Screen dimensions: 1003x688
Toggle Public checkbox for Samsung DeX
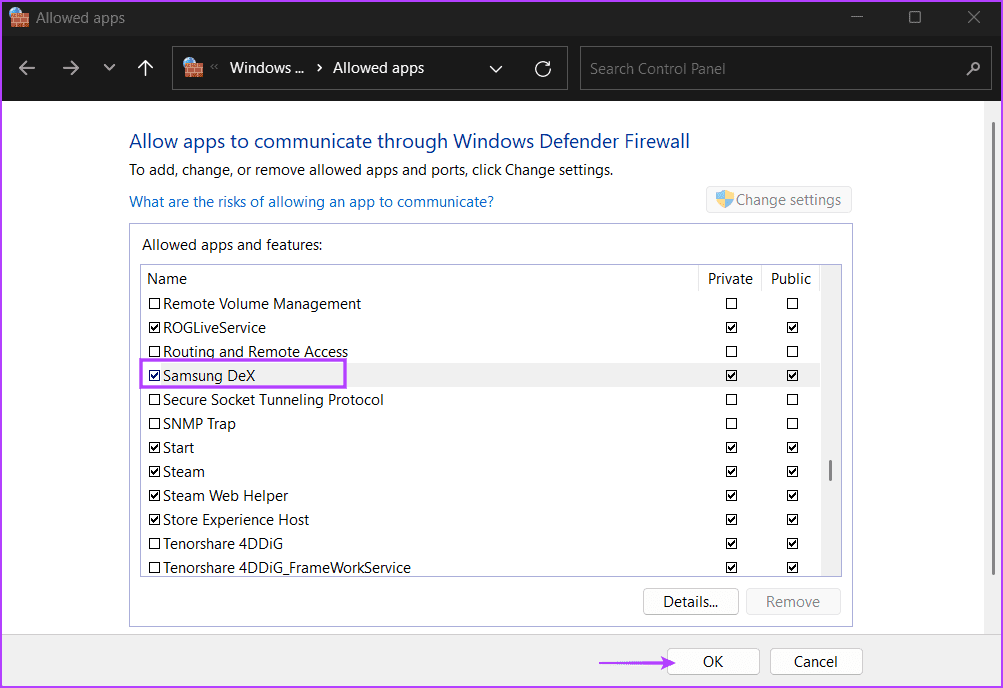(792, 375)
